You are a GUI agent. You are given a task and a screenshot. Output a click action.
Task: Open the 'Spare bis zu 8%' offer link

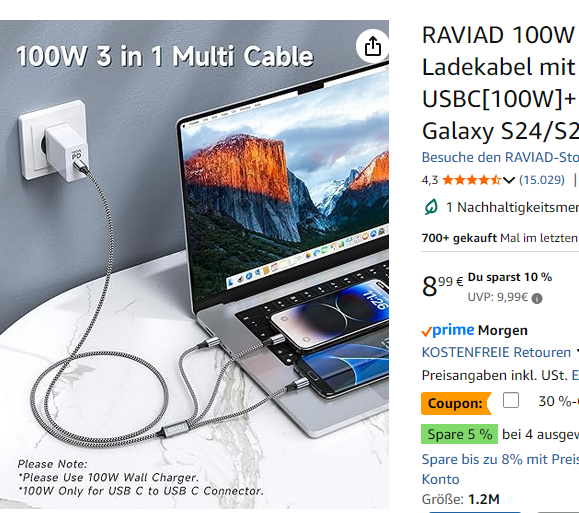click(x=500, y=469)
